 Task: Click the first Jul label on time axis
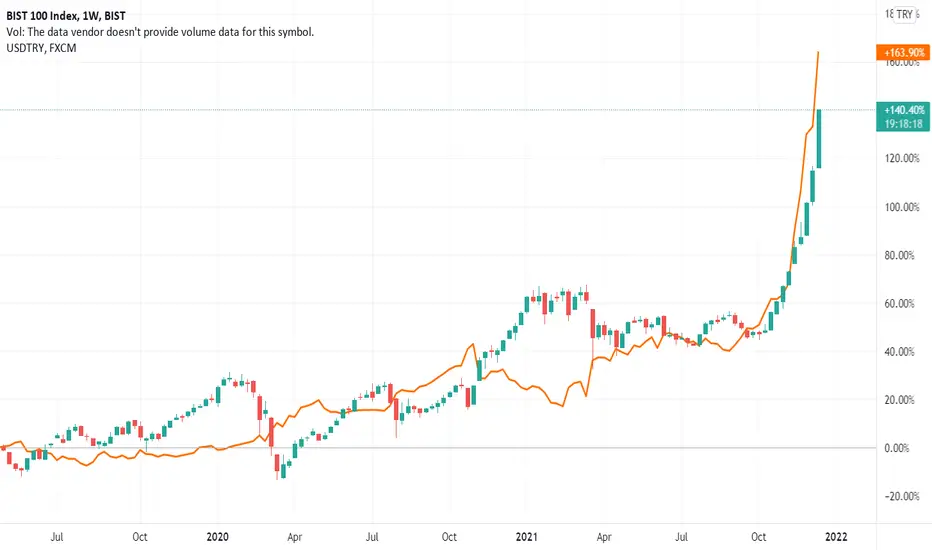coord(56,537)
